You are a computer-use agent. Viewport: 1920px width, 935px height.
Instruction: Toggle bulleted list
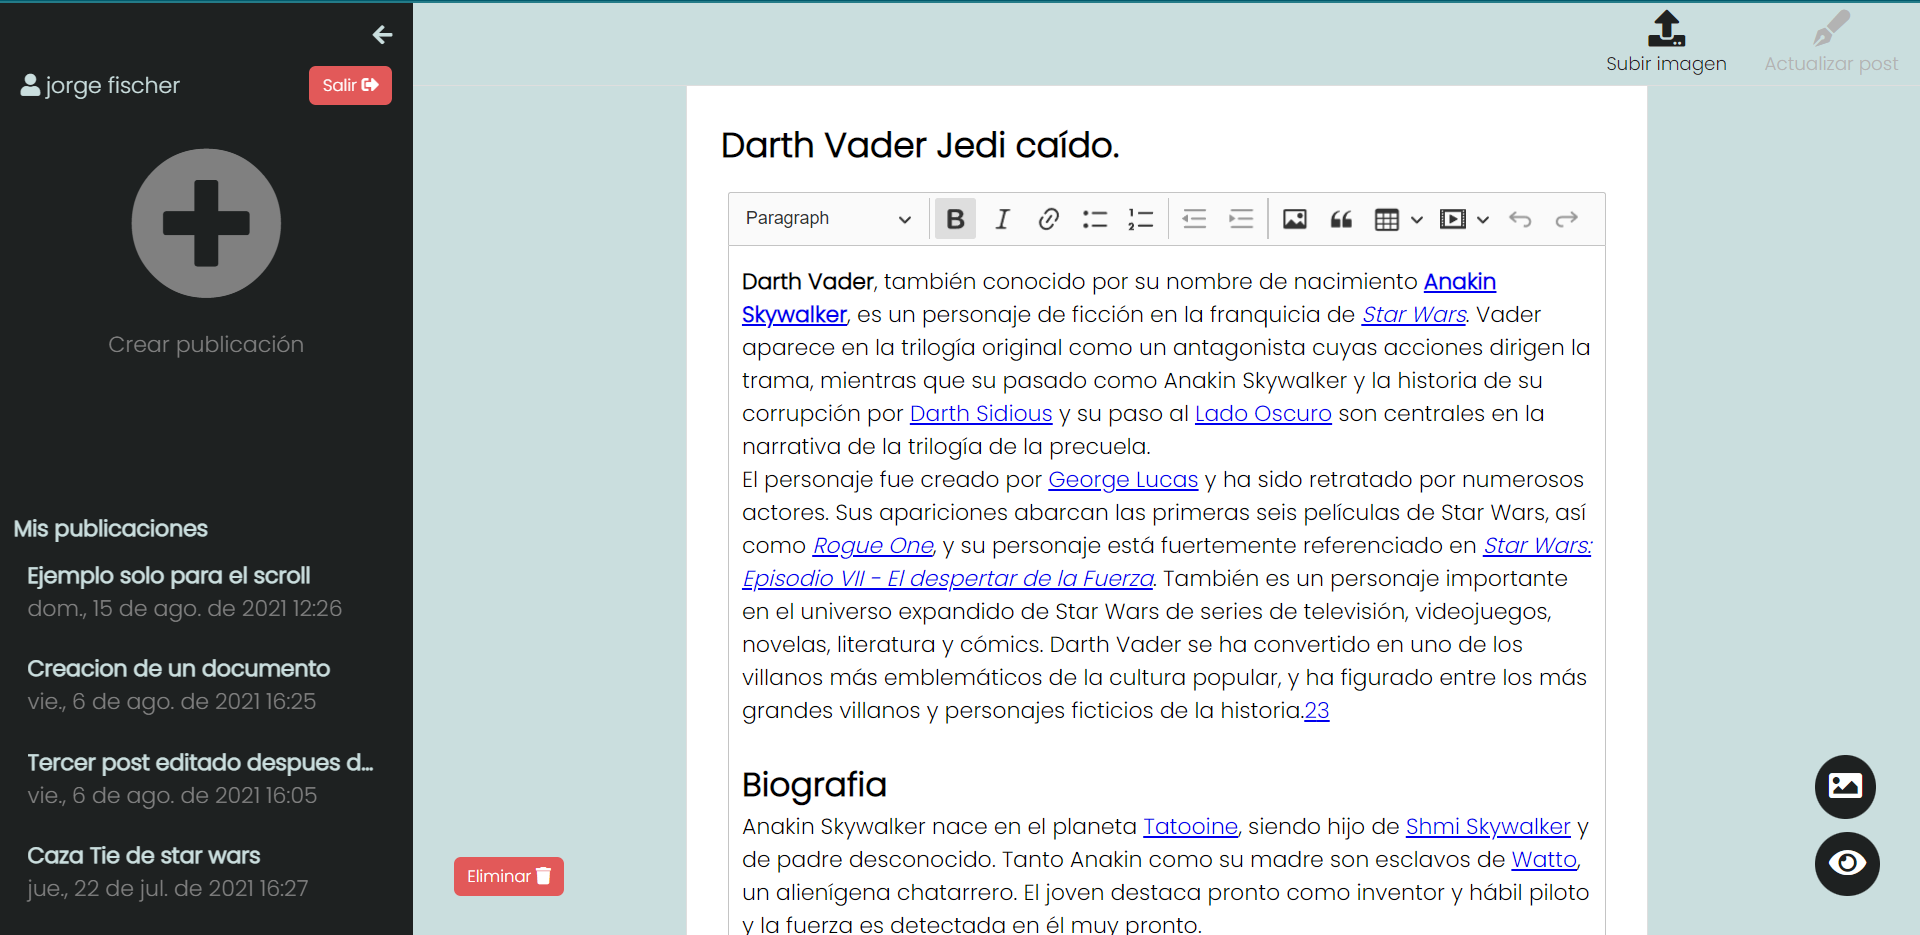[x=1095, y=219]
